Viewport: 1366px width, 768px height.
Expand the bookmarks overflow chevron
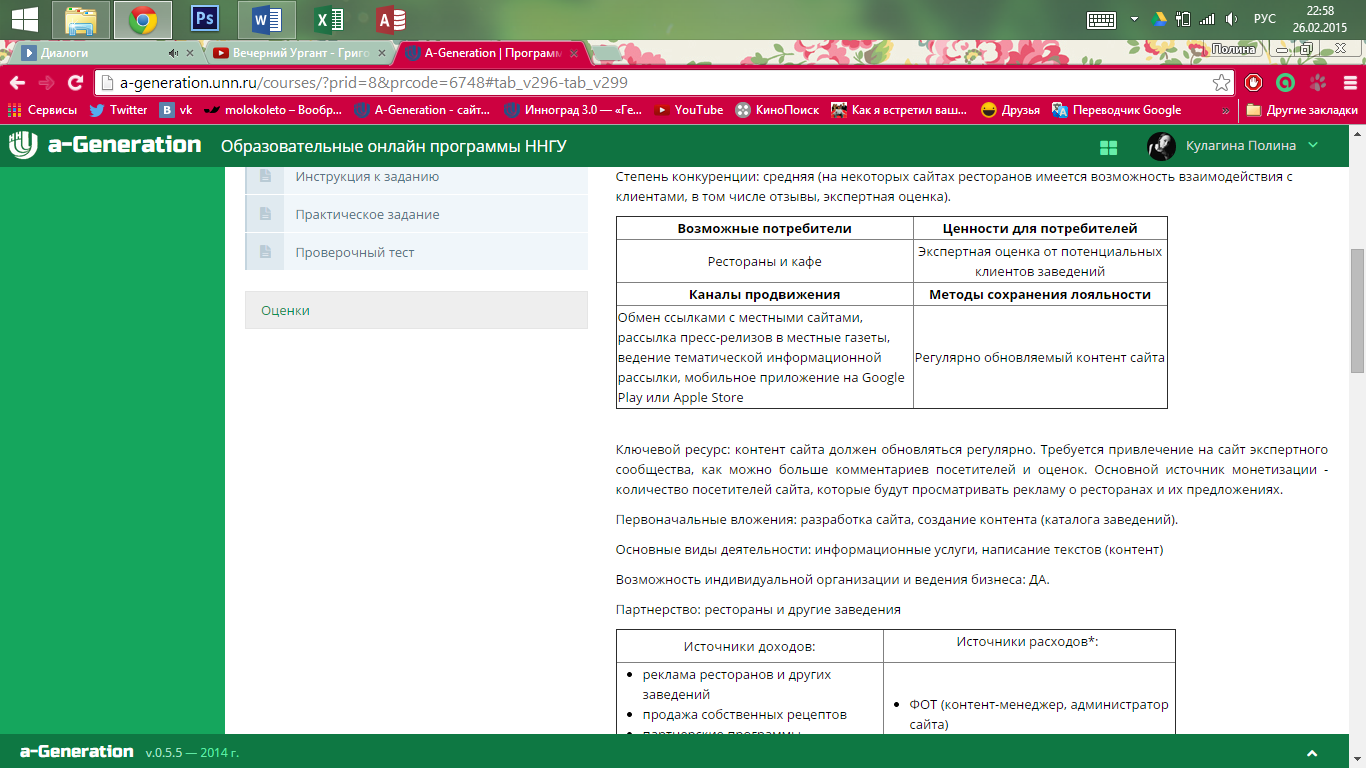pos(1226,110)
